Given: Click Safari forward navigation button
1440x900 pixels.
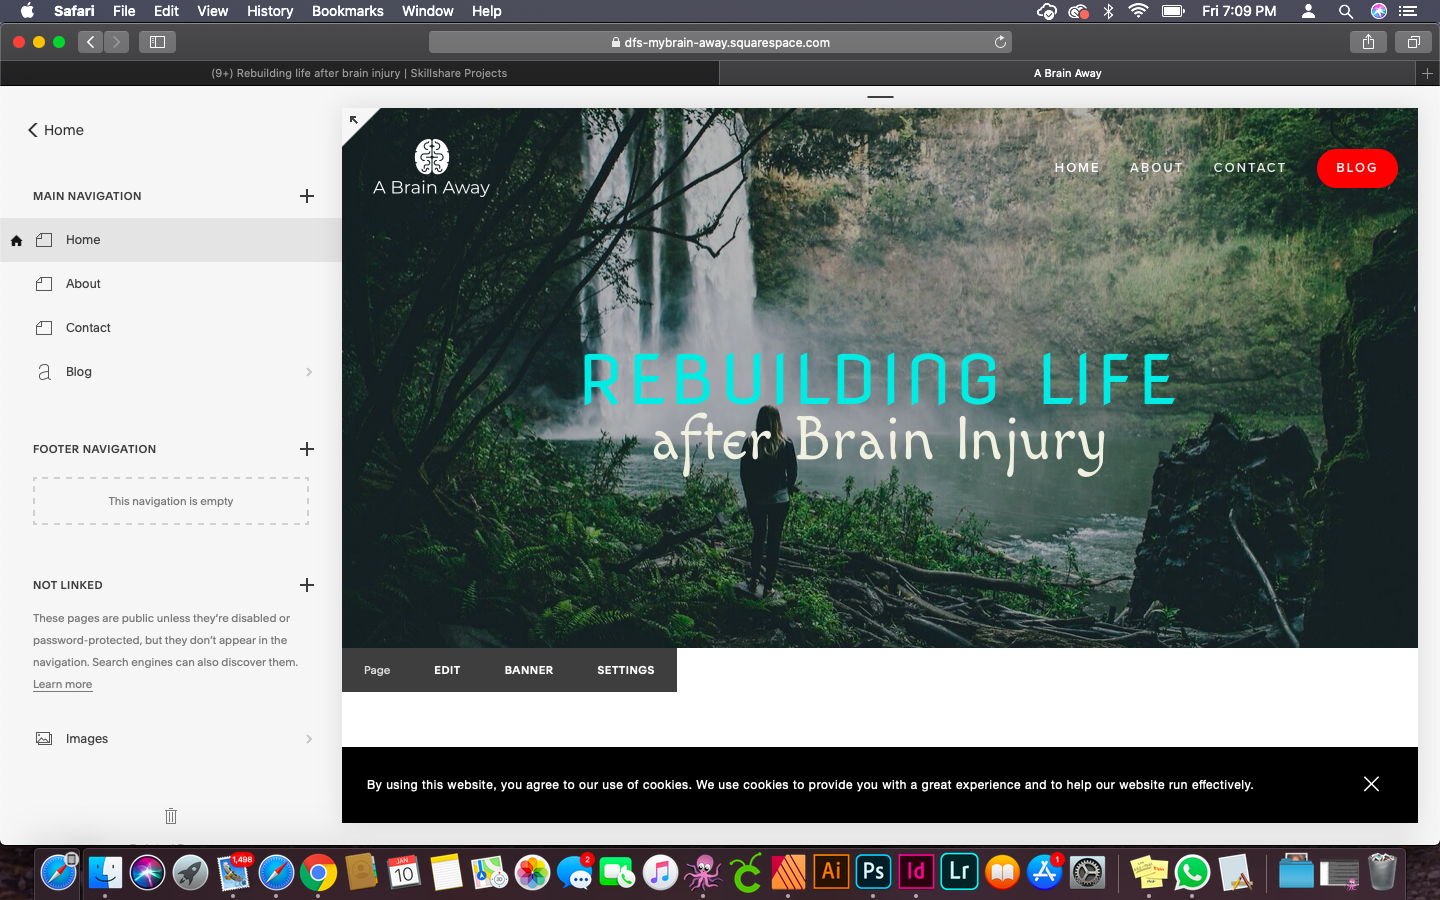Looking at the screenshot, I should tap(116, 42).
